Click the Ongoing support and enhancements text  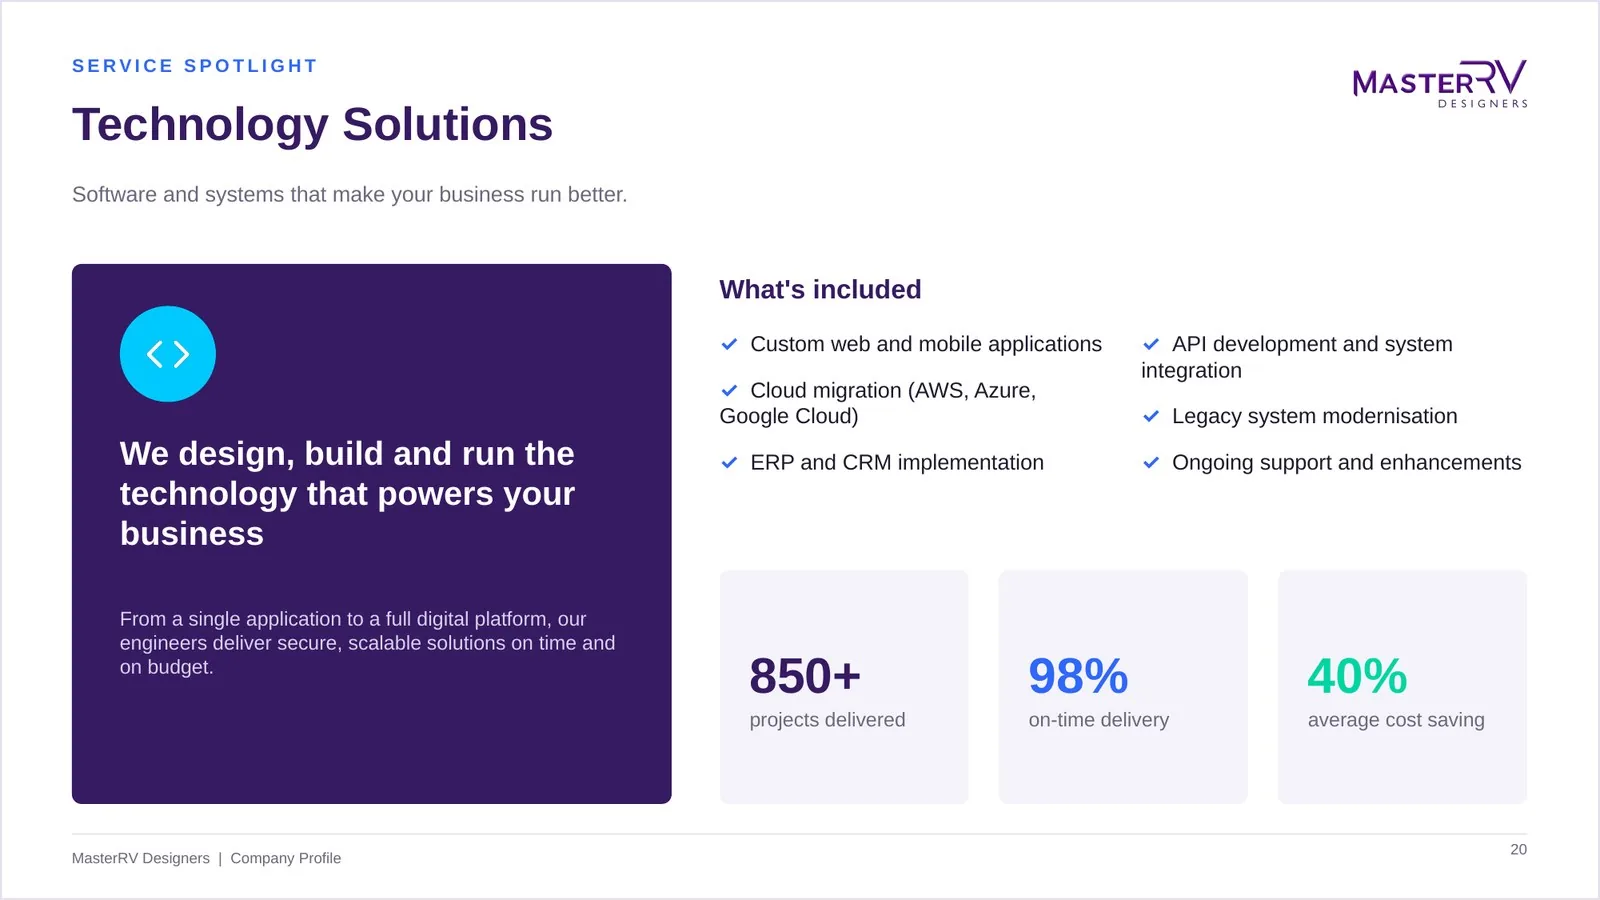(x=1346, y=462)
